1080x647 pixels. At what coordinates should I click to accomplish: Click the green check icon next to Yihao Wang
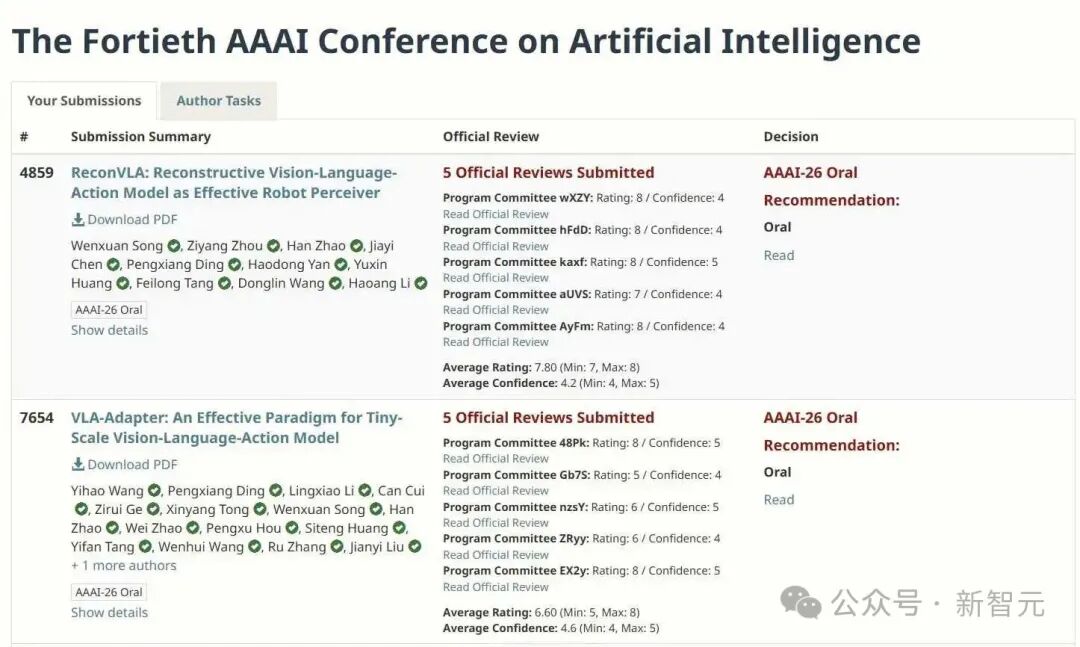pos(154,491)
